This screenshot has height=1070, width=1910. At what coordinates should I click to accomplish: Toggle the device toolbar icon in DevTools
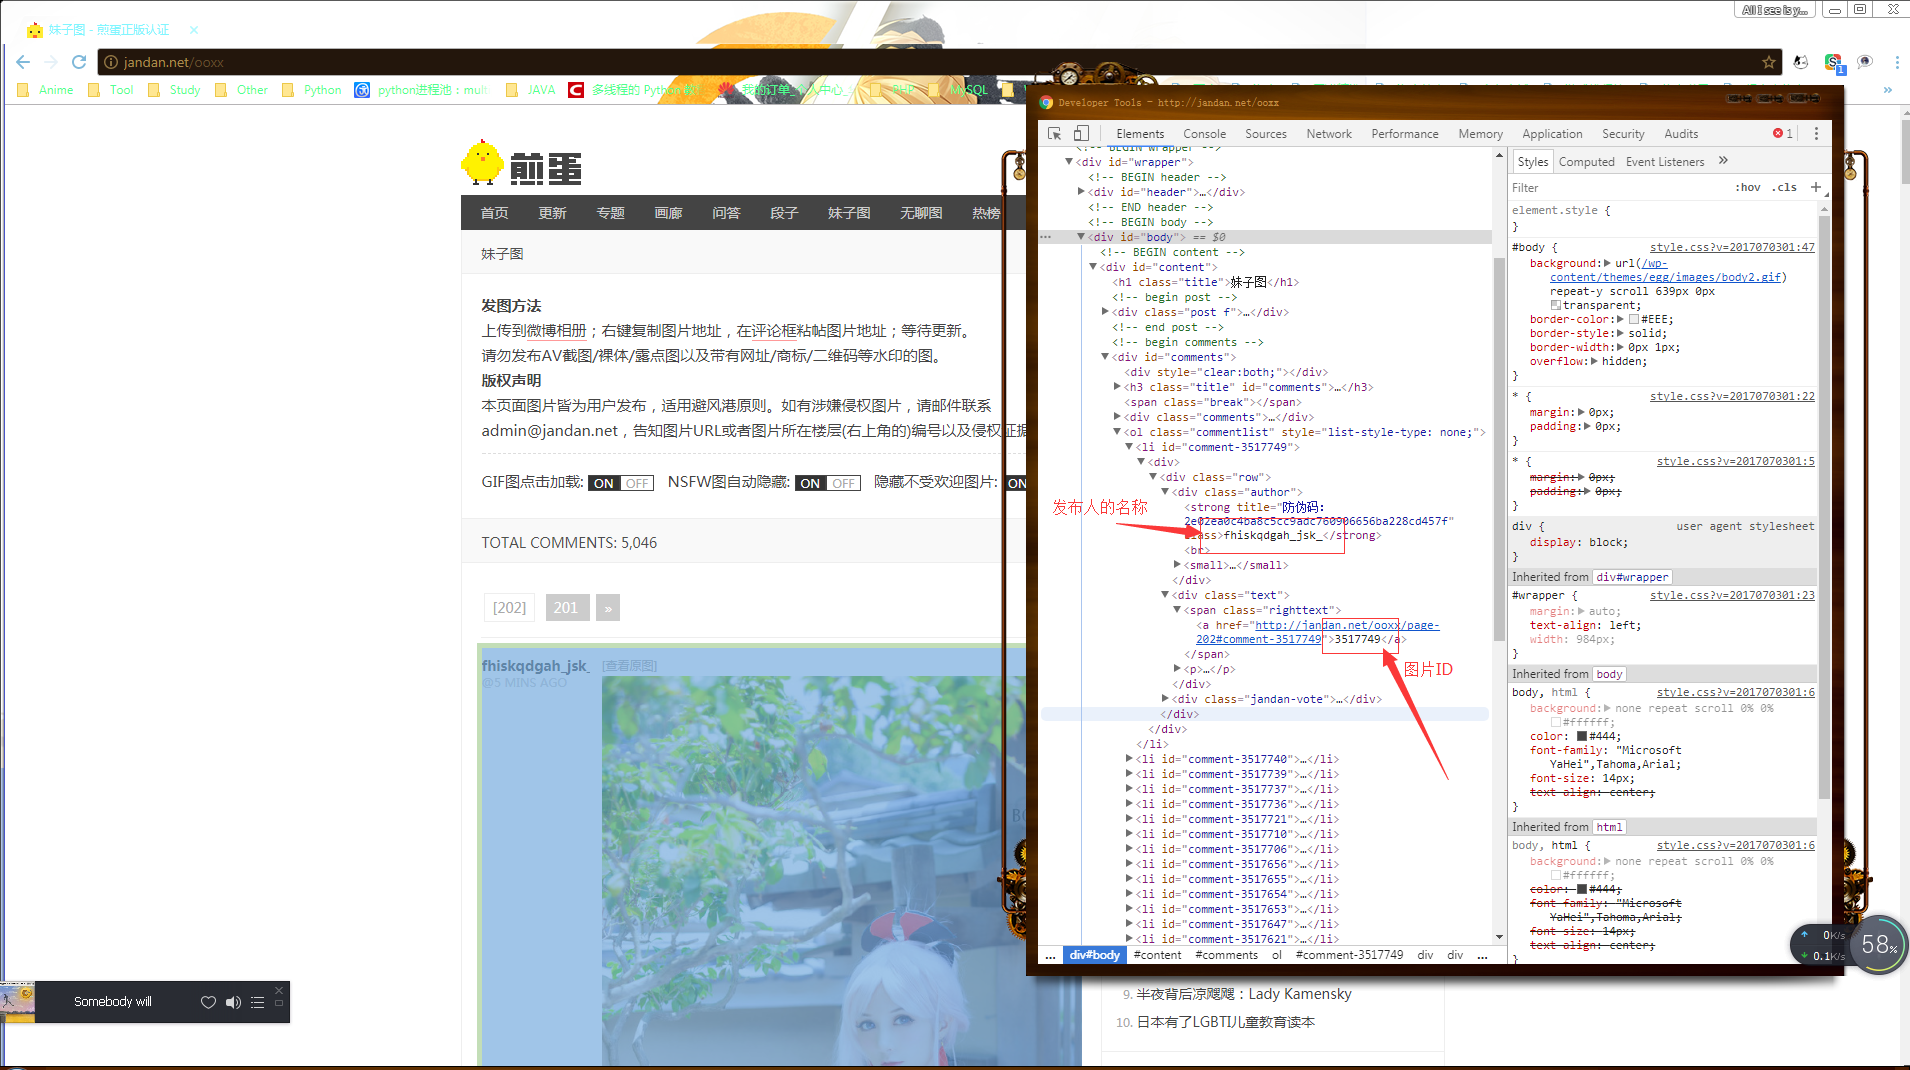[1081, 134]
